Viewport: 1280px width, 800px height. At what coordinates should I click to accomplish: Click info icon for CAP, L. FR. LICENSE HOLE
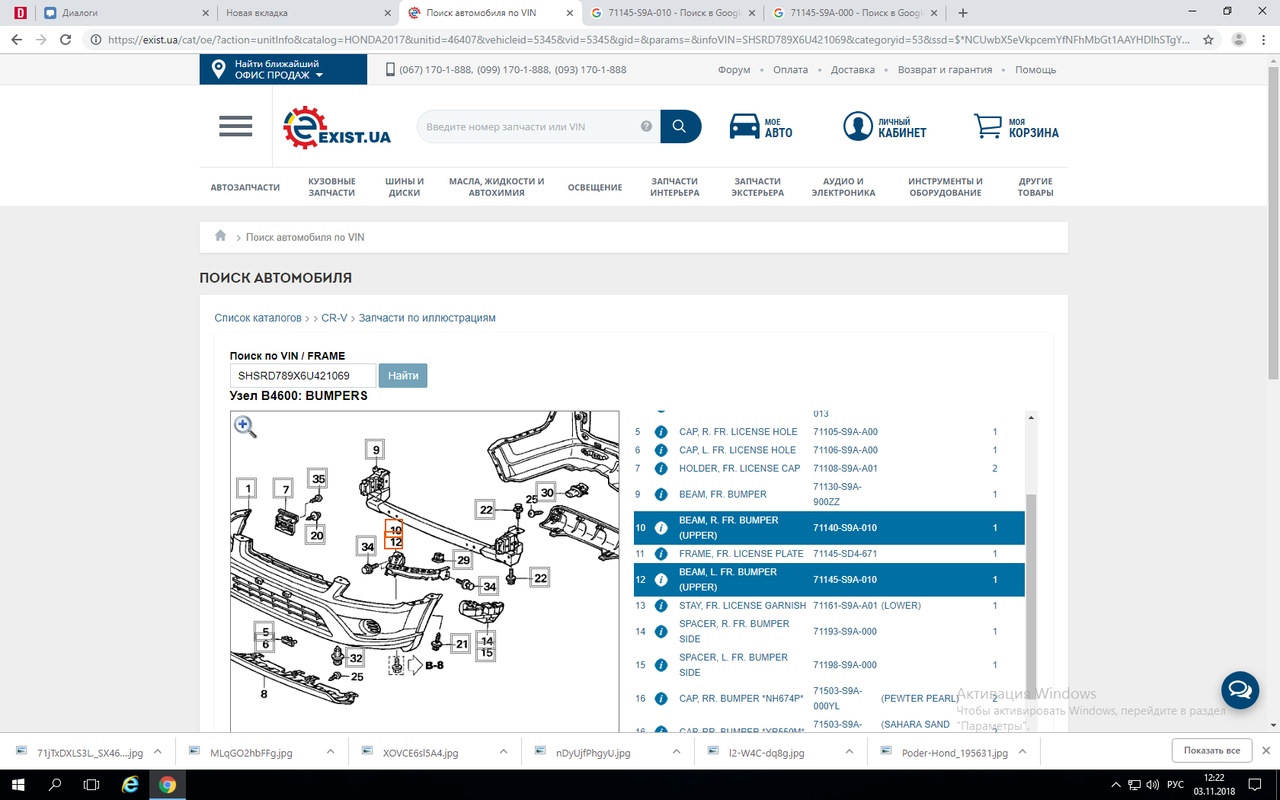661,450
